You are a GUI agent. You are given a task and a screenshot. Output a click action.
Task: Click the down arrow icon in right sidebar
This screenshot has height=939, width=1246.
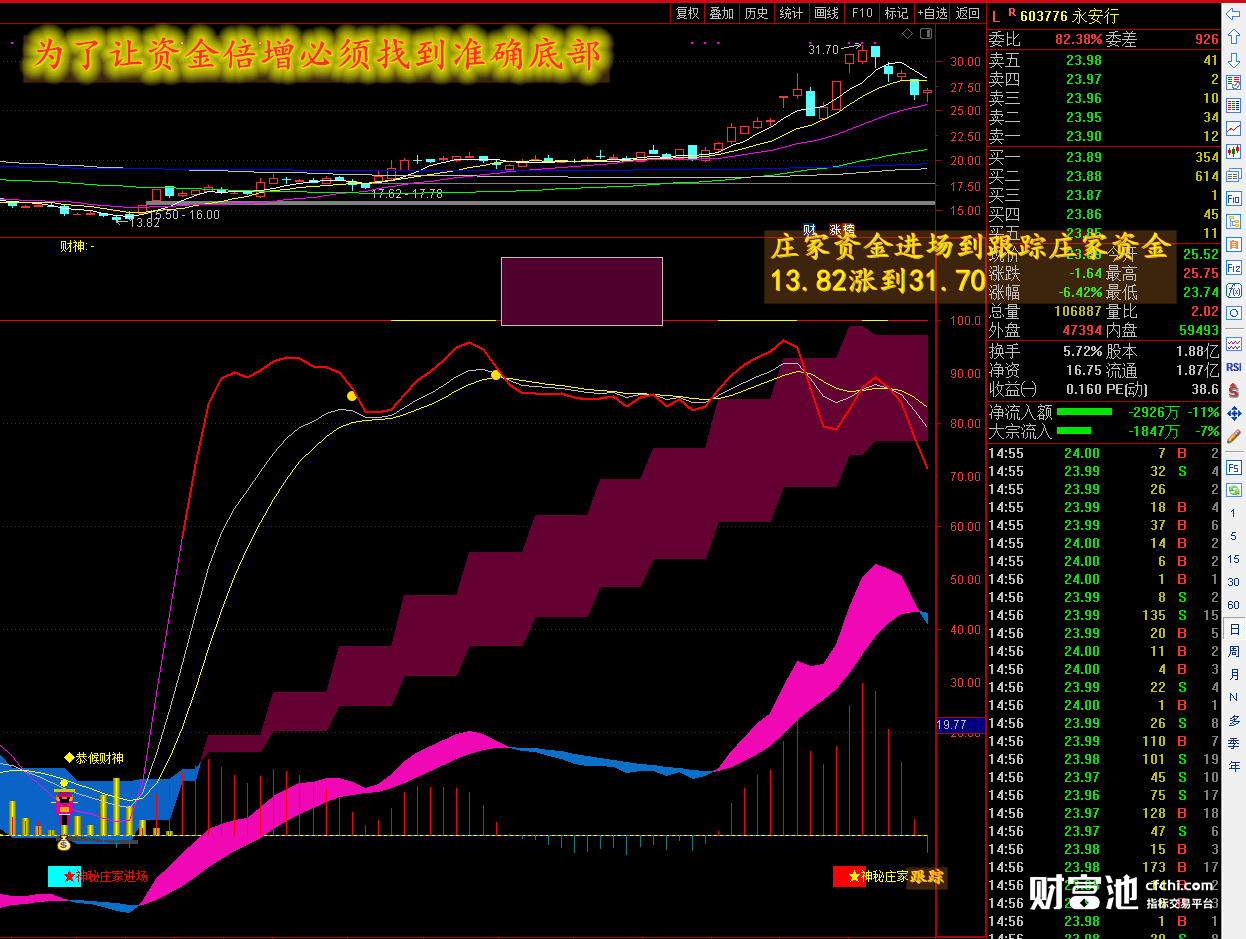[x=1234, y=61]
